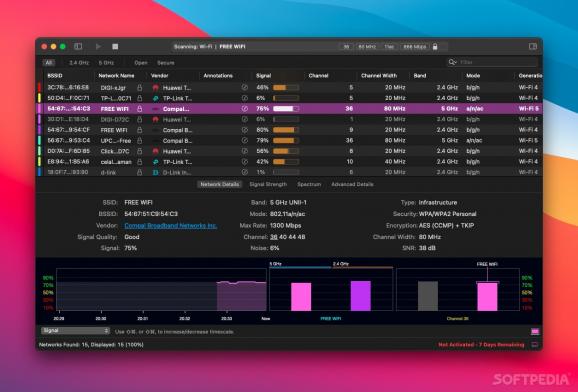Screen dimensions: 578x392
Task: Filter networks by 5 GHz band
Action: (x=106, y=63)
